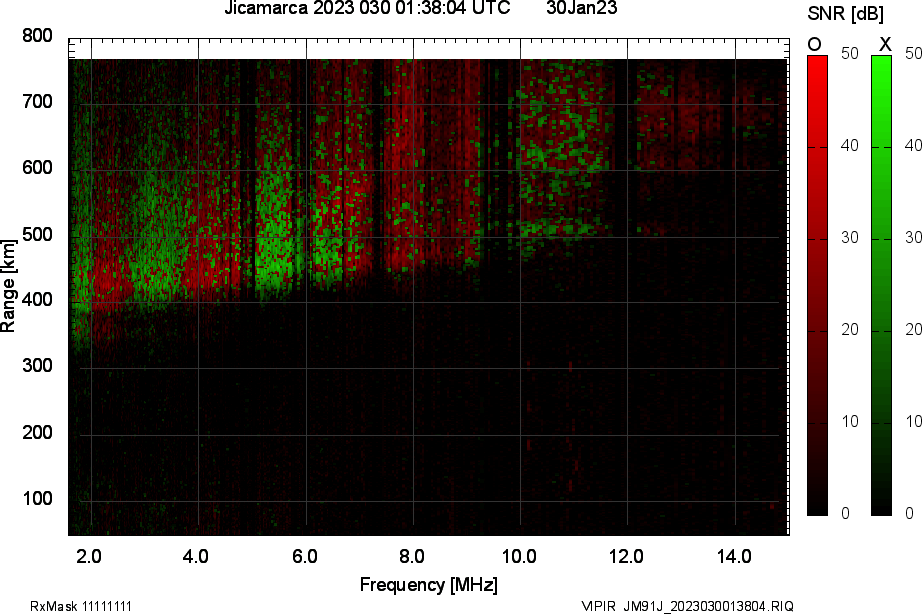Click the 'RxMask 11111111' text
The width and height of the screenshot is (922, 614).
81,606
